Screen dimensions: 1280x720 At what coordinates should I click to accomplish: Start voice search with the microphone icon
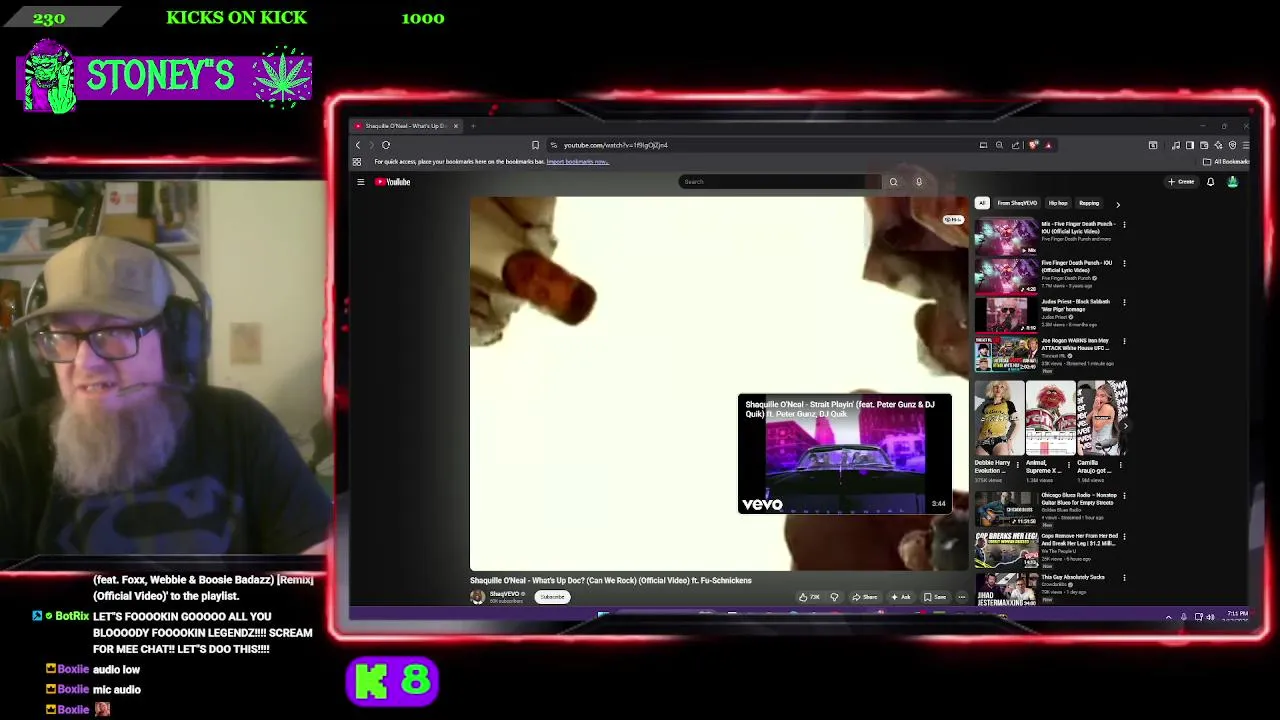[919, 182]
